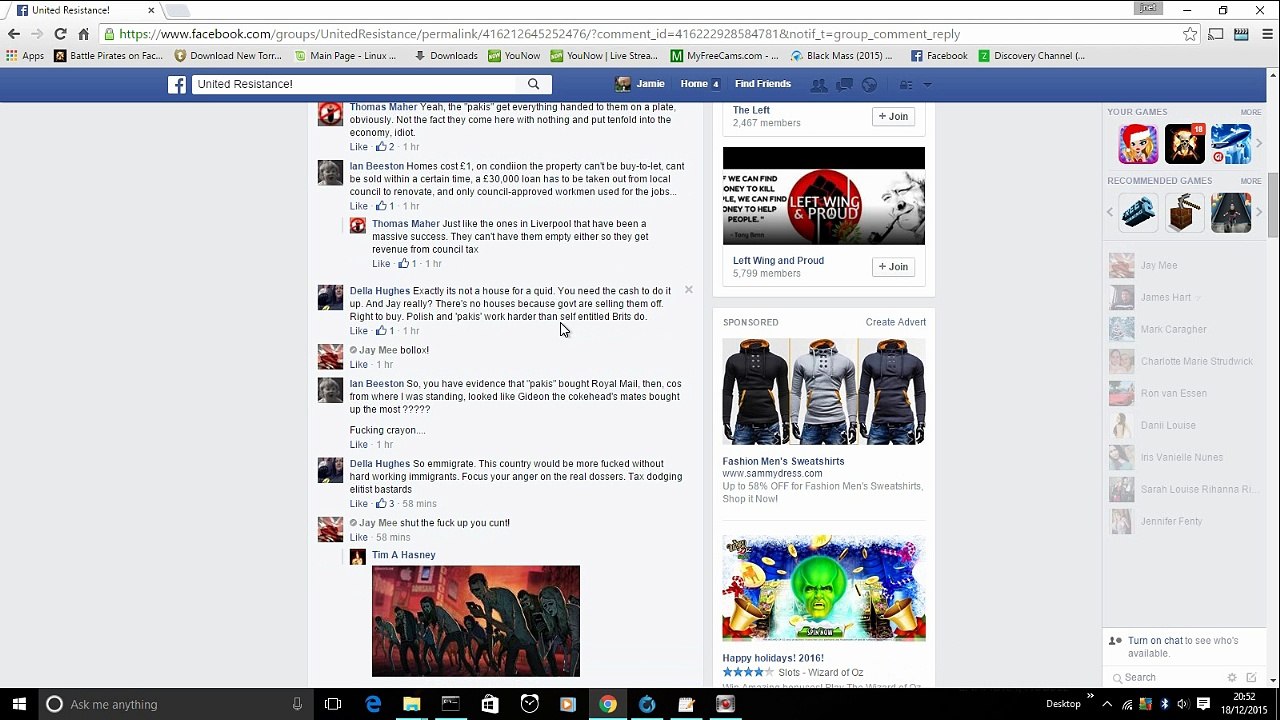Click the page vertical scrollbar thumb
This screenshot has height=720, width=1280.
pyautogui.click(x=1273, y=205)
